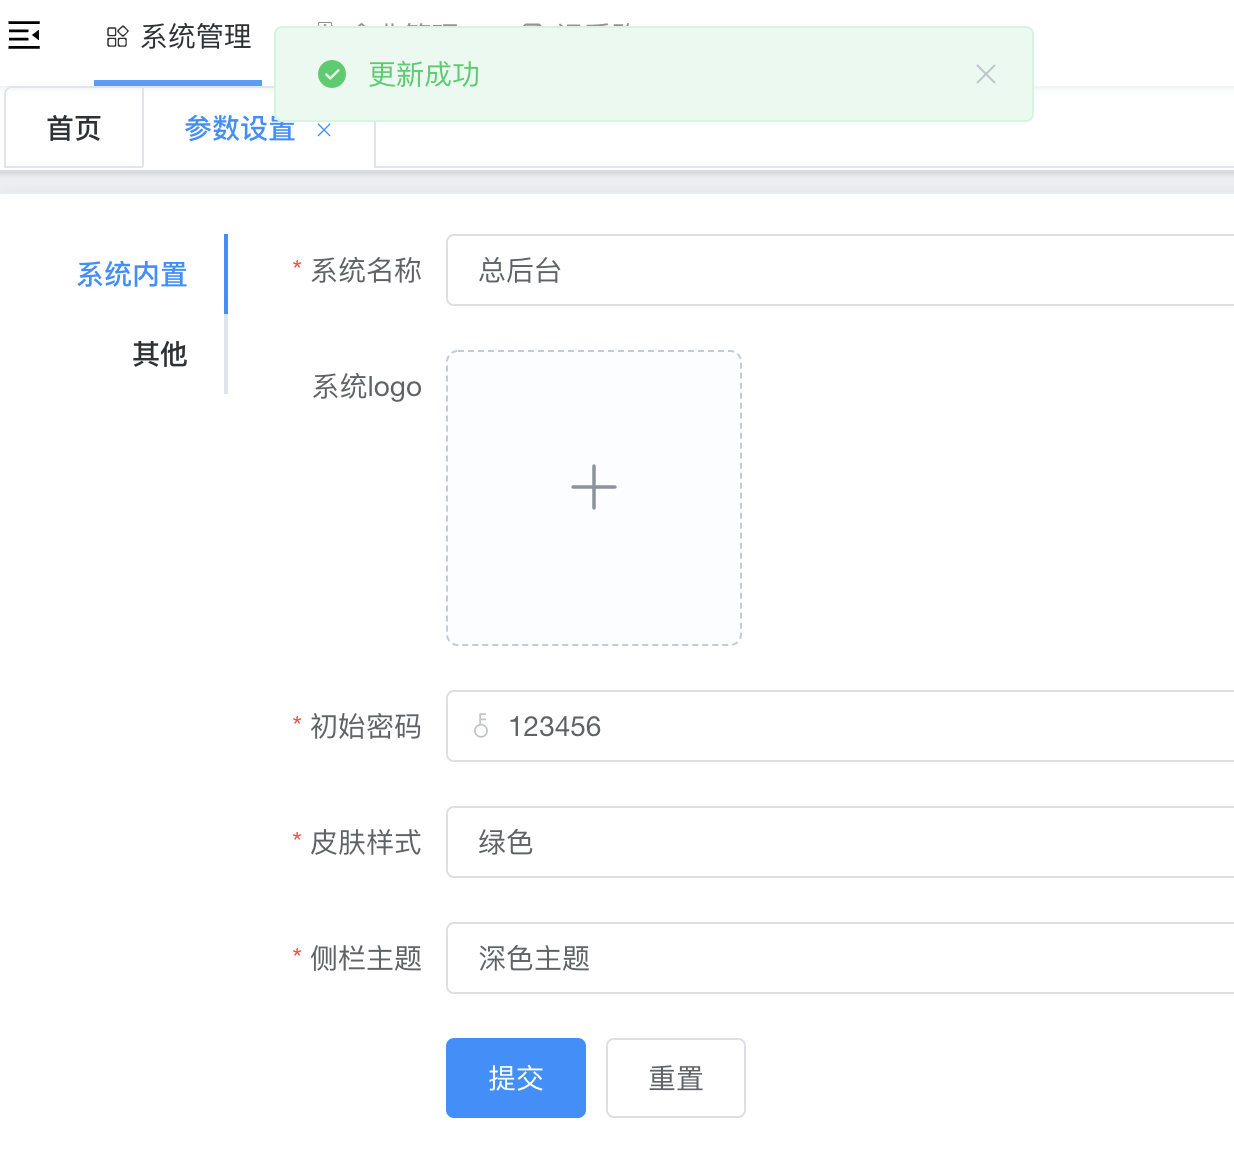Upload a logo via the plus icon
Image resolution: width=1234 pixels, height=1174 pixels.
pyautogui.click(x=593, y=487)
